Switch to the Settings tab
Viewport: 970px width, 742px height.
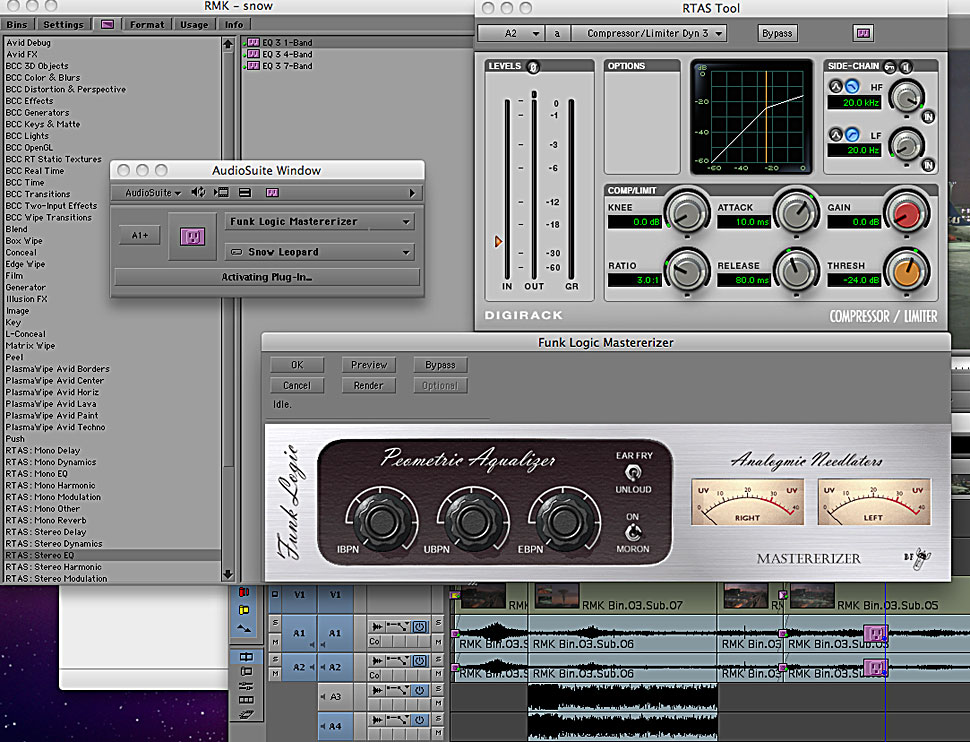tap(63, 24)
